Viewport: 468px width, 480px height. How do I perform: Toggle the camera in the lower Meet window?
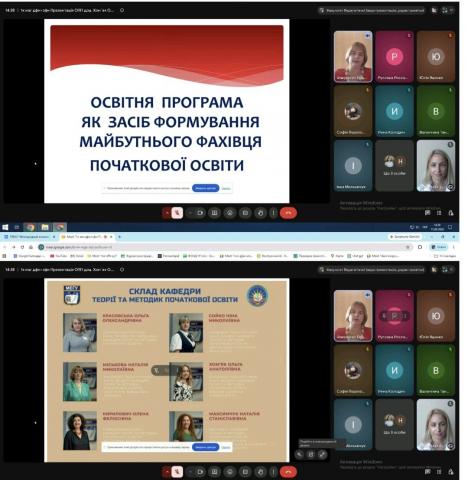point(200,472)
